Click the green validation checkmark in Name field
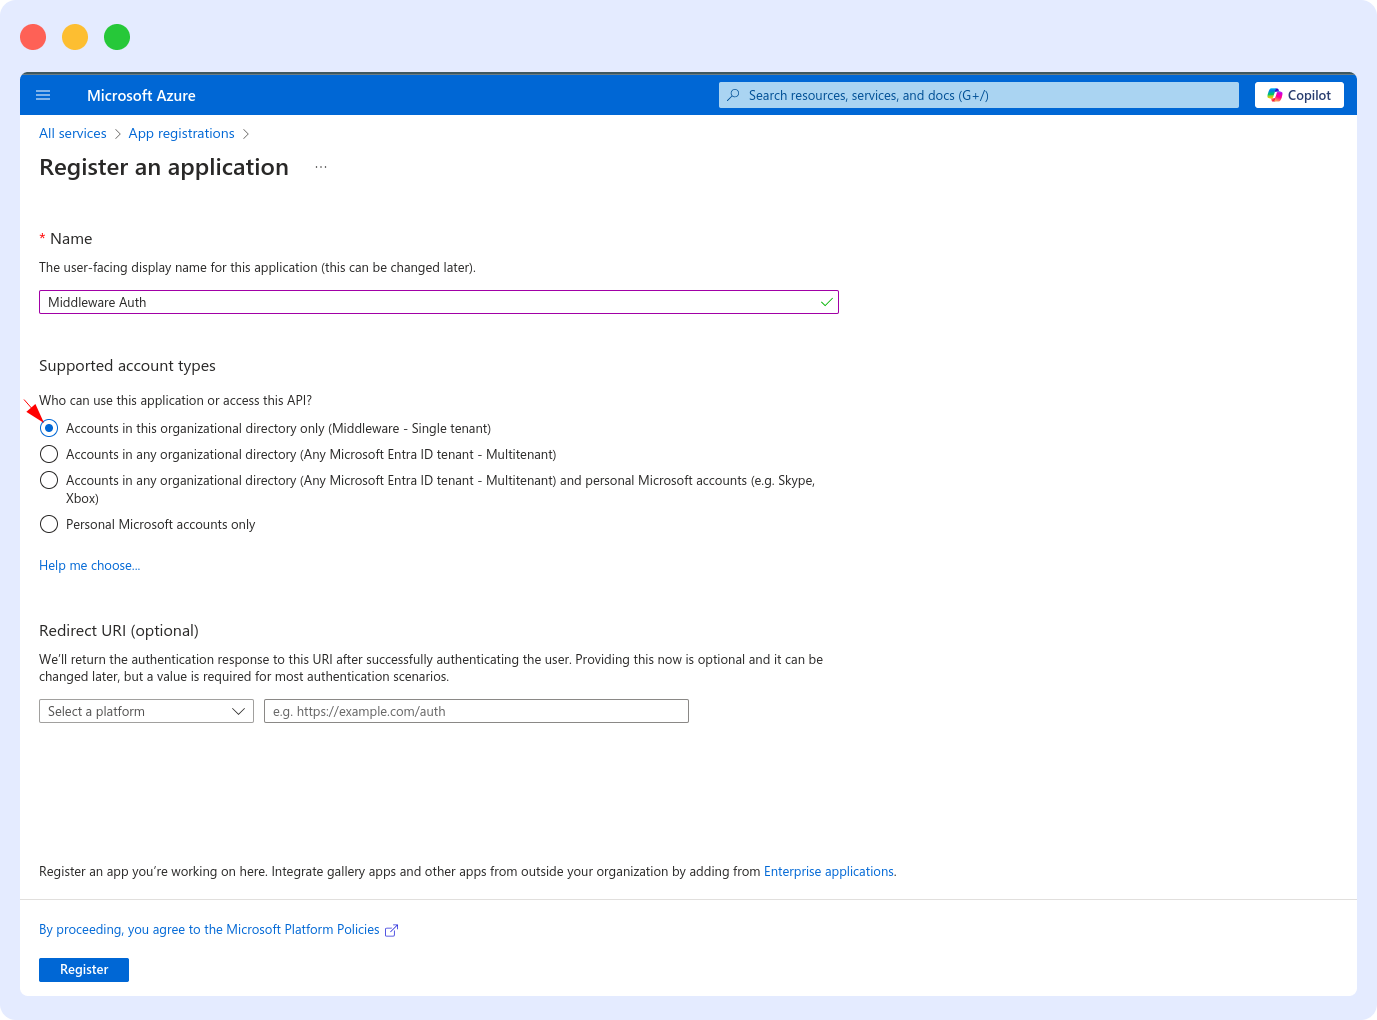1377x1020 pixels. (826, 301)
